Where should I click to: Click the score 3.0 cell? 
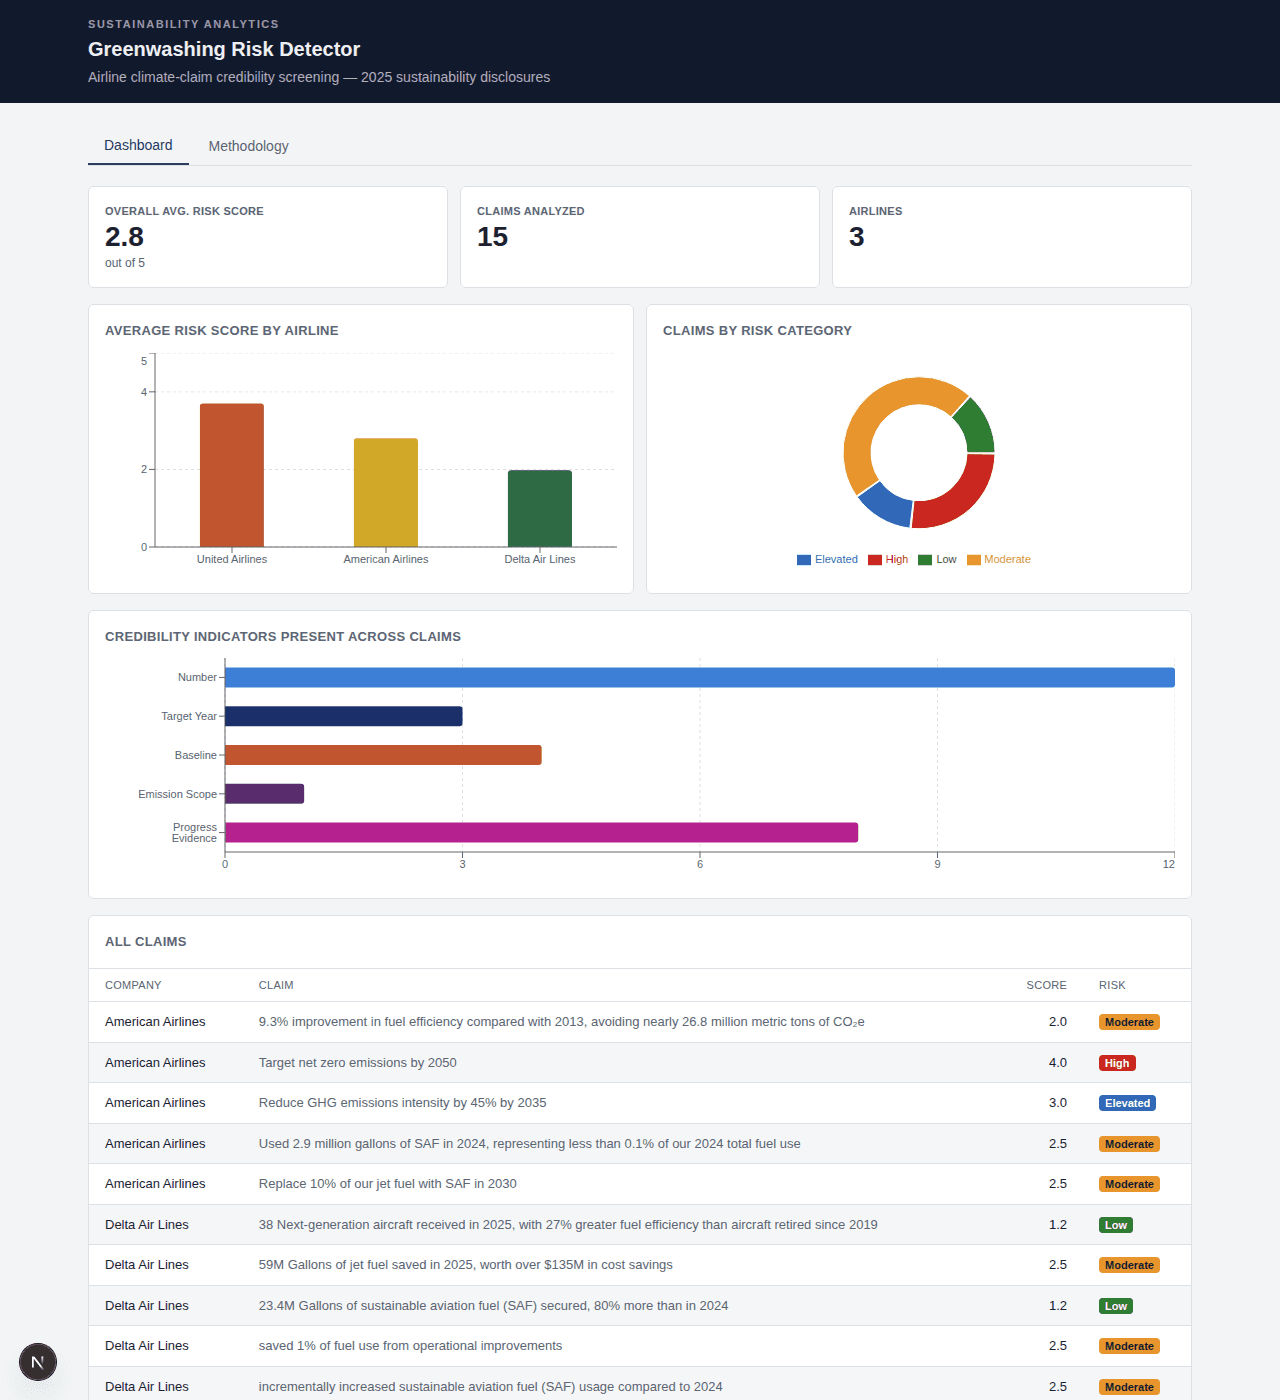point(1057,1103)
